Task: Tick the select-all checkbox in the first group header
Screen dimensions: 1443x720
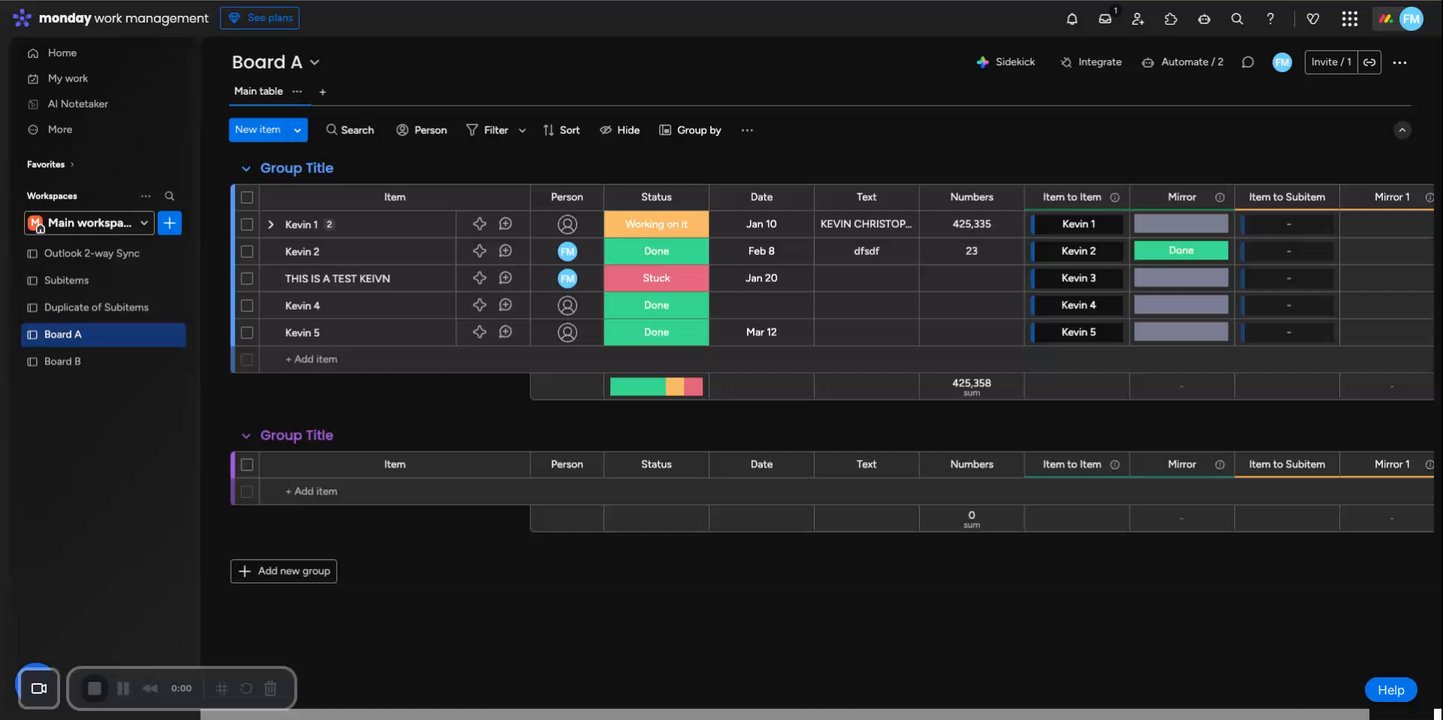Action: pos(247,197)
